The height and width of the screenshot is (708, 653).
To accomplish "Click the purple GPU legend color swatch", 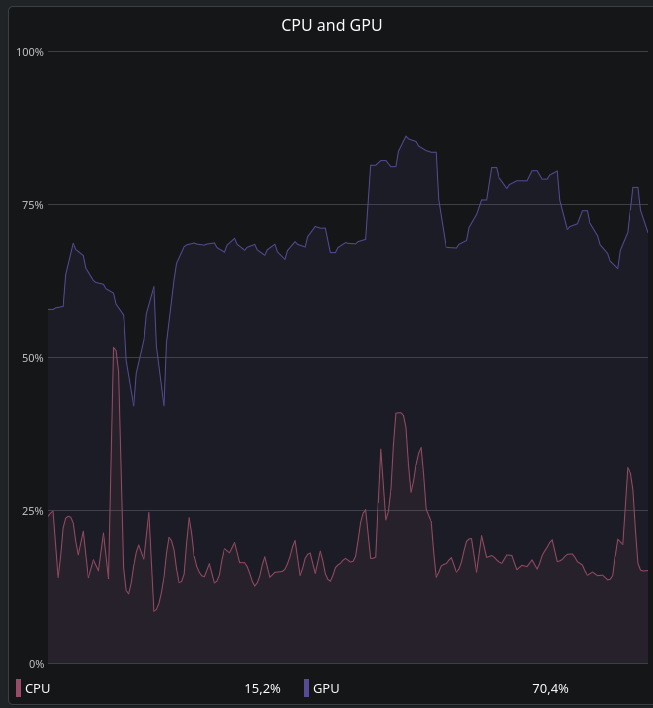I will coord(306,688).
